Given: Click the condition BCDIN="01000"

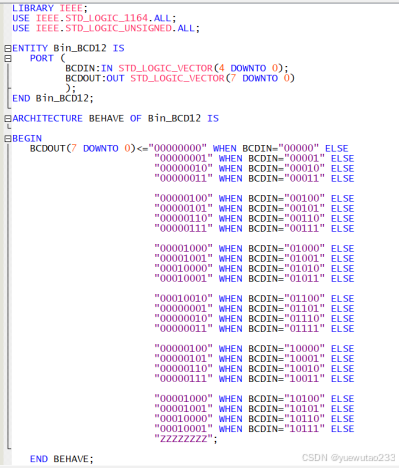Looking at the screenshot, I should point(287,248).
